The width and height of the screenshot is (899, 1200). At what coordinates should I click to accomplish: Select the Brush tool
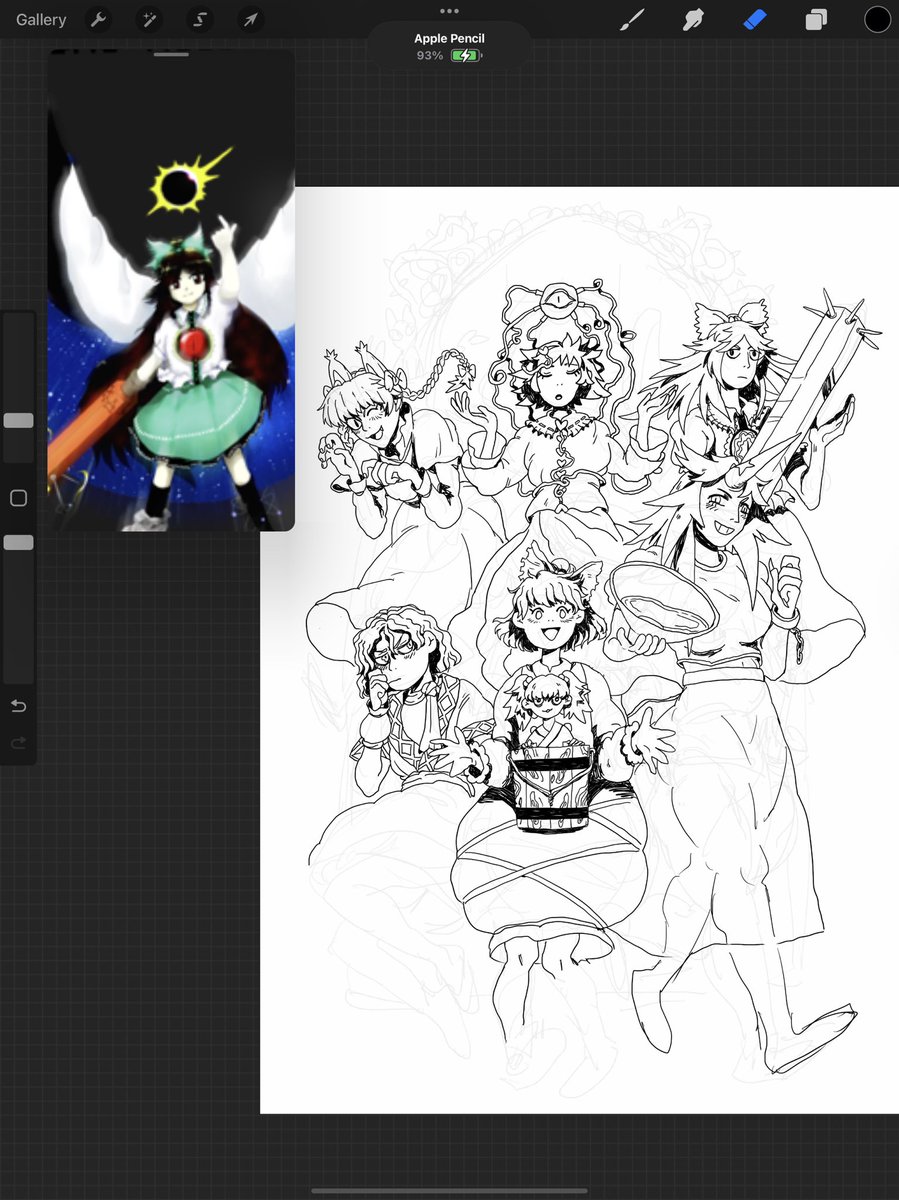[632, 19]
